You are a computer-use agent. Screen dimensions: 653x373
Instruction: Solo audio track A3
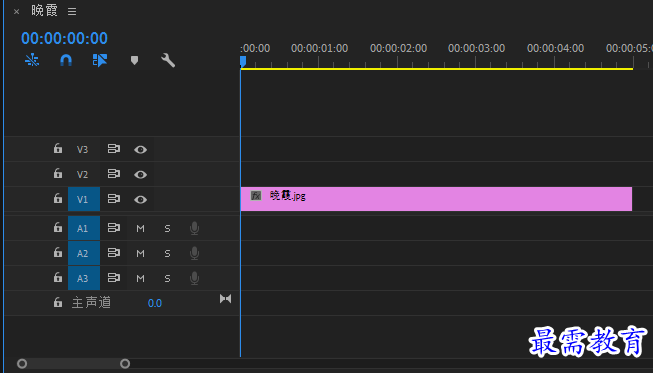(x=167, y=278)
